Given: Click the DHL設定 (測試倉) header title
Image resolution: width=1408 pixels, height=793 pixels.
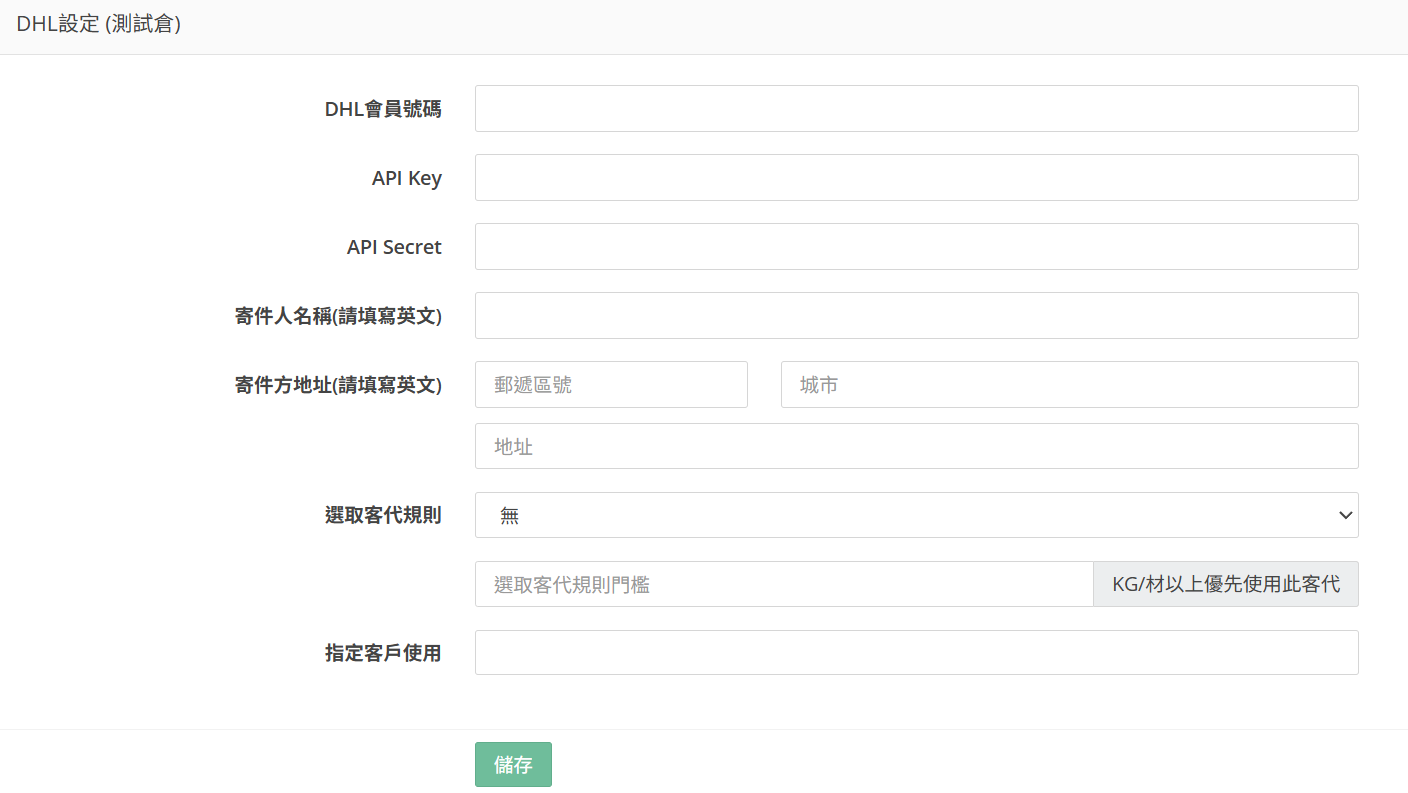Looking at the screenshot, I should 98,24.
